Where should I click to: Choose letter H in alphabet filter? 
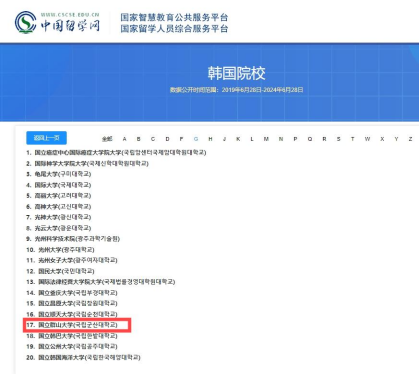(x=210, y=139)
